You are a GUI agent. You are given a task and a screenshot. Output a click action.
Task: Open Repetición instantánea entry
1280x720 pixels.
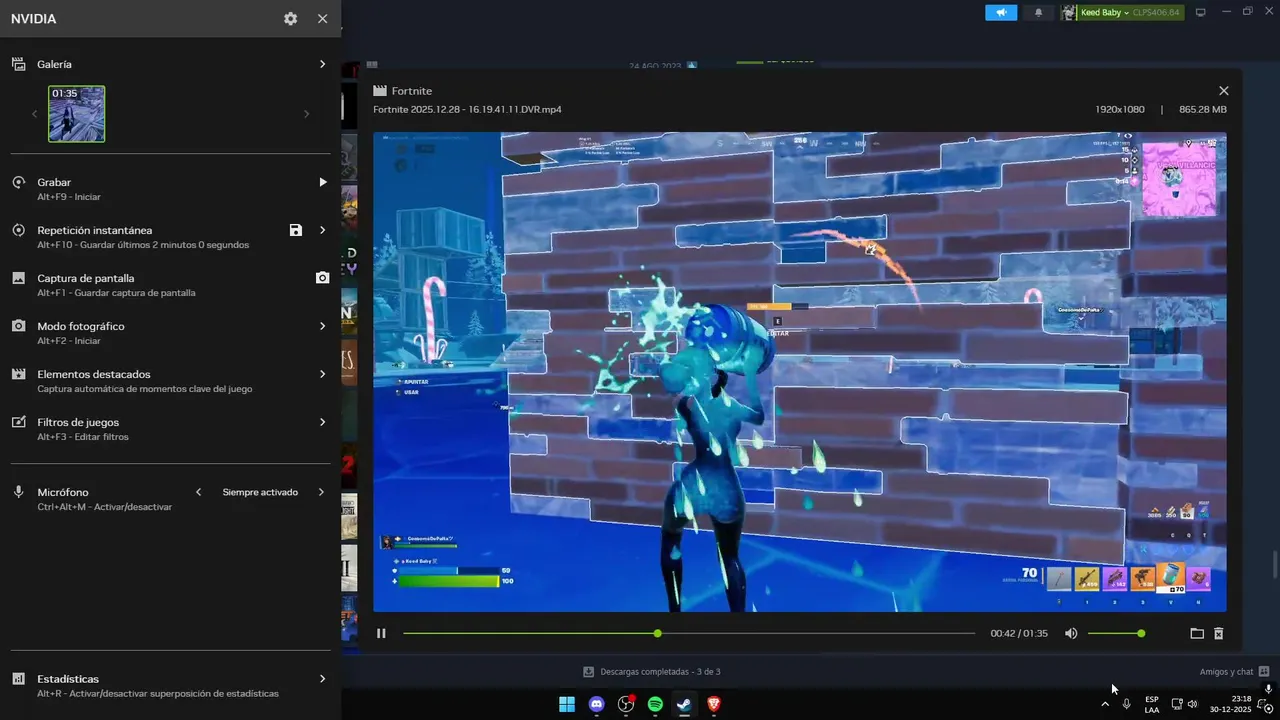(170, 237)
